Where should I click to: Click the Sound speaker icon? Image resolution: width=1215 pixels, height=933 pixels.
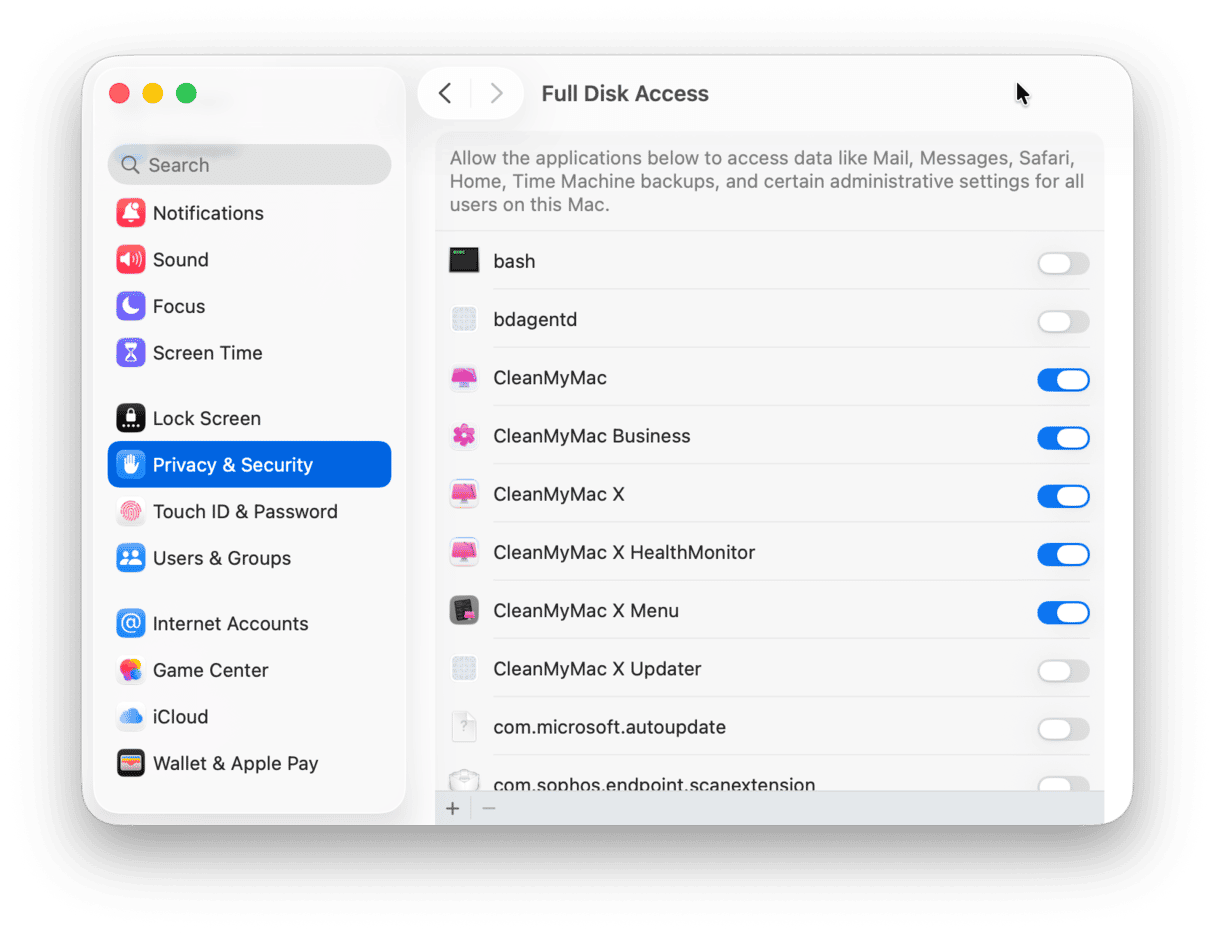tap(131, 260)
